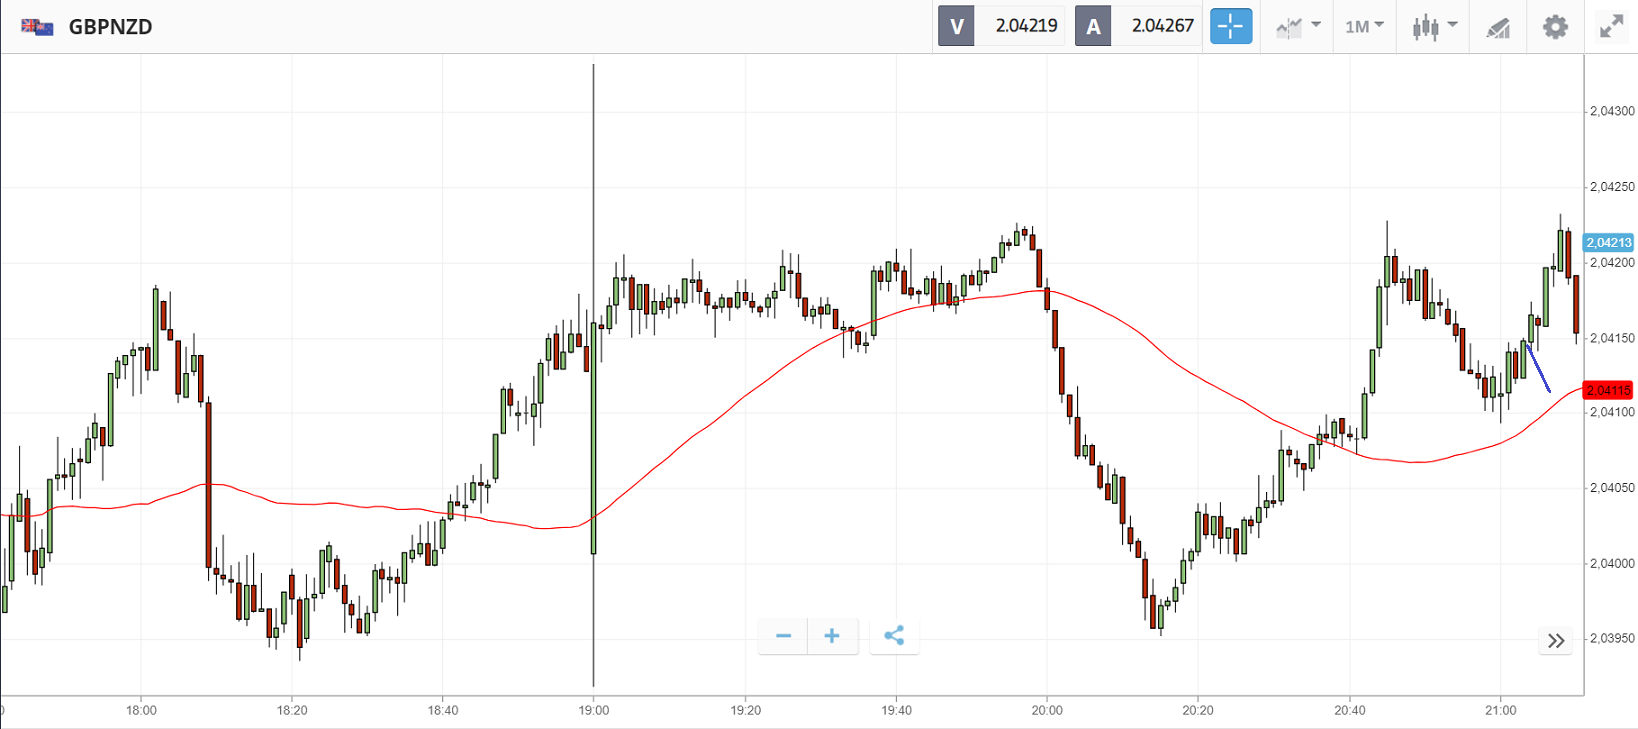
Task: Click the GBPNZD symbol name
Action: (110, 27)
